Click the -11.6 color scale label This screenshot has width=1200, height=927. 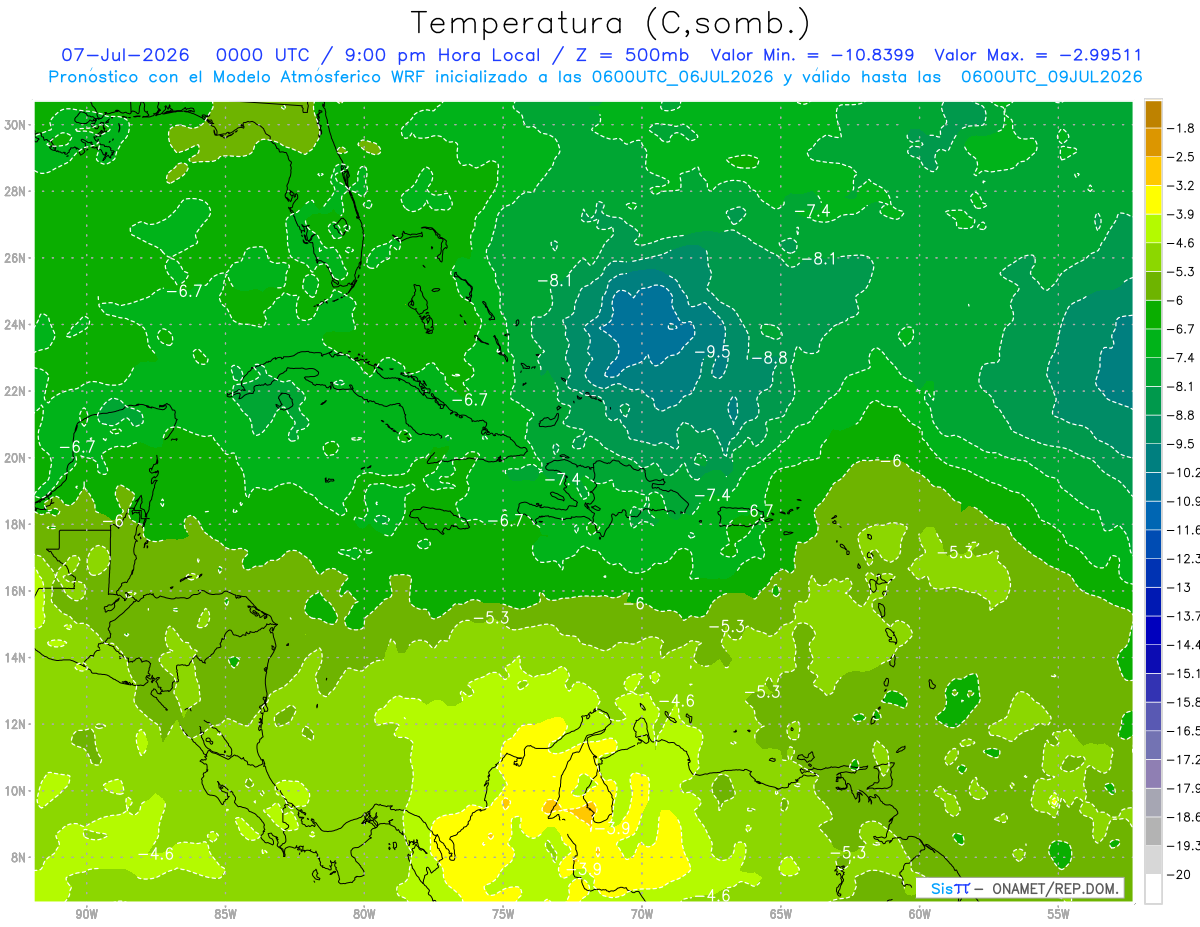tap(1182, 529)
